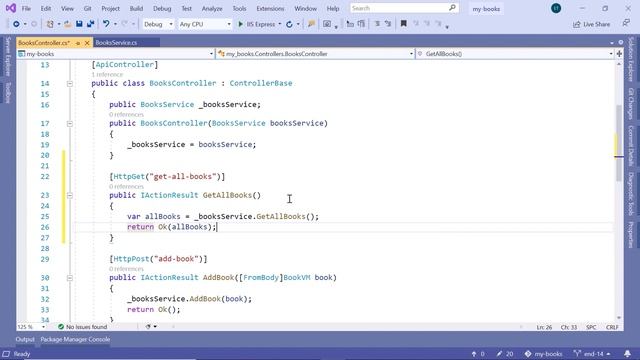Expand the IIS Express launch options arrow

click(x=280, y=24)
